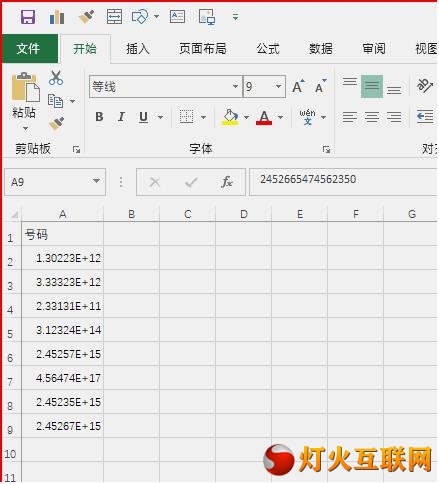Toggle Italic formatting
Screen dimensions: 439x484
click(121, 117)
